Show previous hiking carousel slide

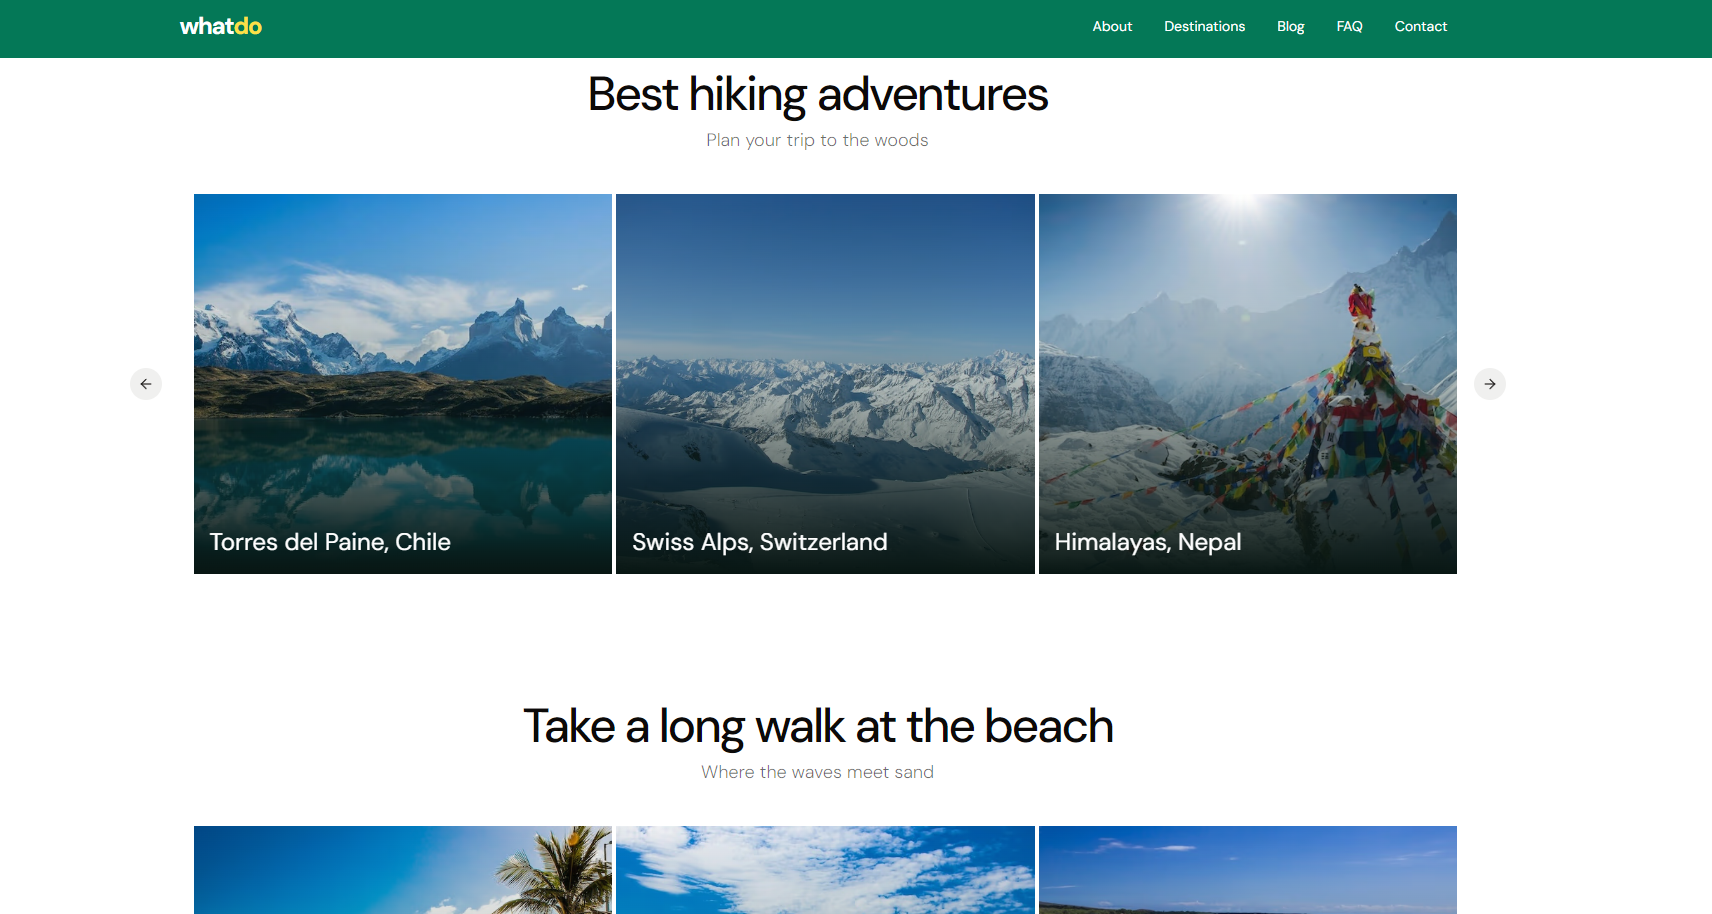click(146, 384)
